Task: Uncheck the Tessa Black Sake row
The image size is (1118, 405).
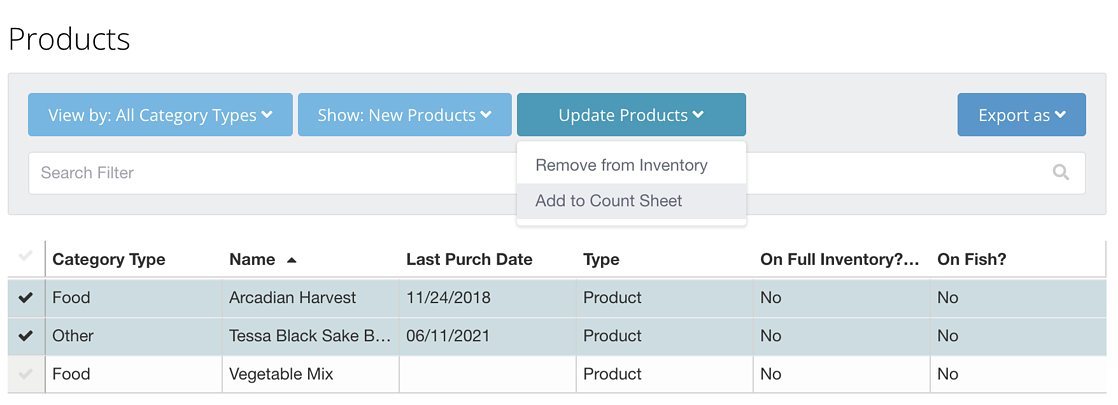Action: (26, 336)
